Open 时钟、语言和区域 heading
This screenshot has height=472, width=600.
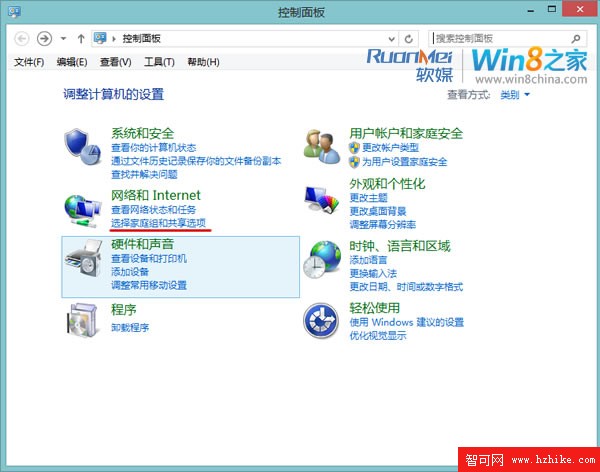(400, 246)
